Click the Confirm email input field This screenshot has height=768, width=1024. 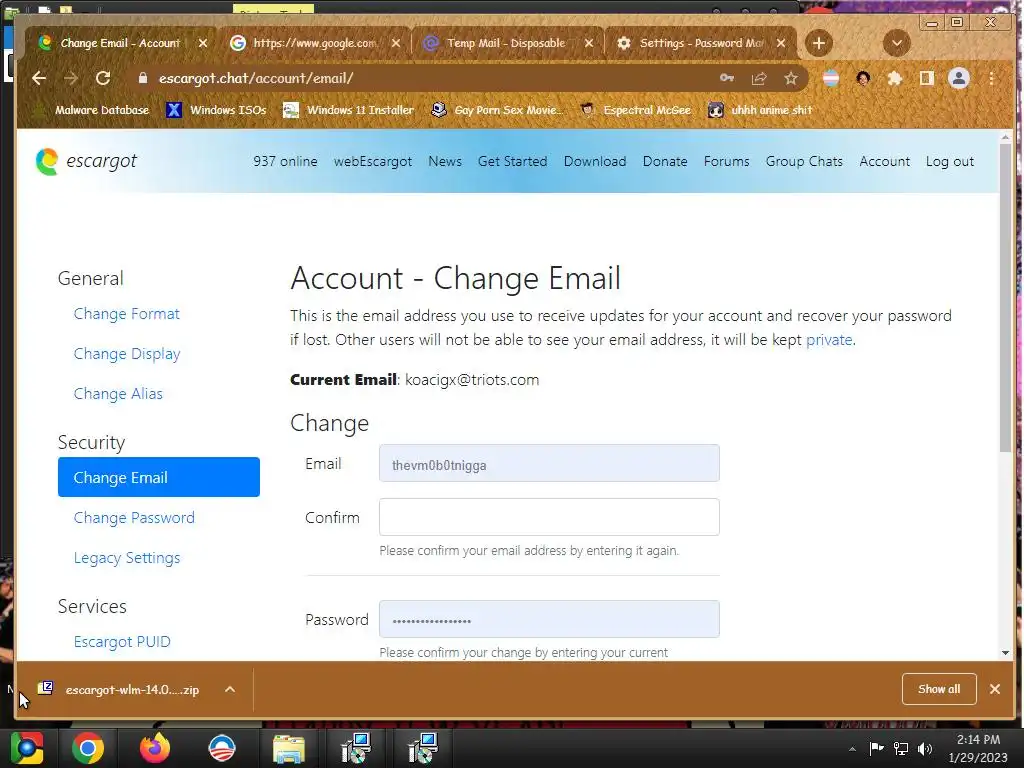pos(549,517)
